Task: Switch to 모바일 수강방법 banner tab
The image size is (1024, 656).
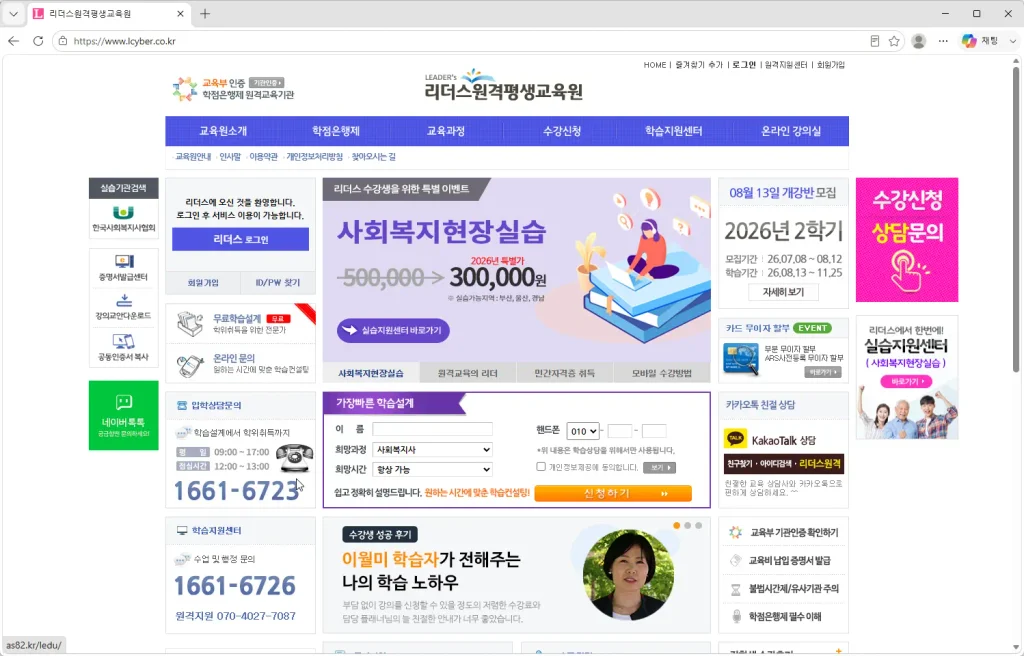Action: pos(662,373)
